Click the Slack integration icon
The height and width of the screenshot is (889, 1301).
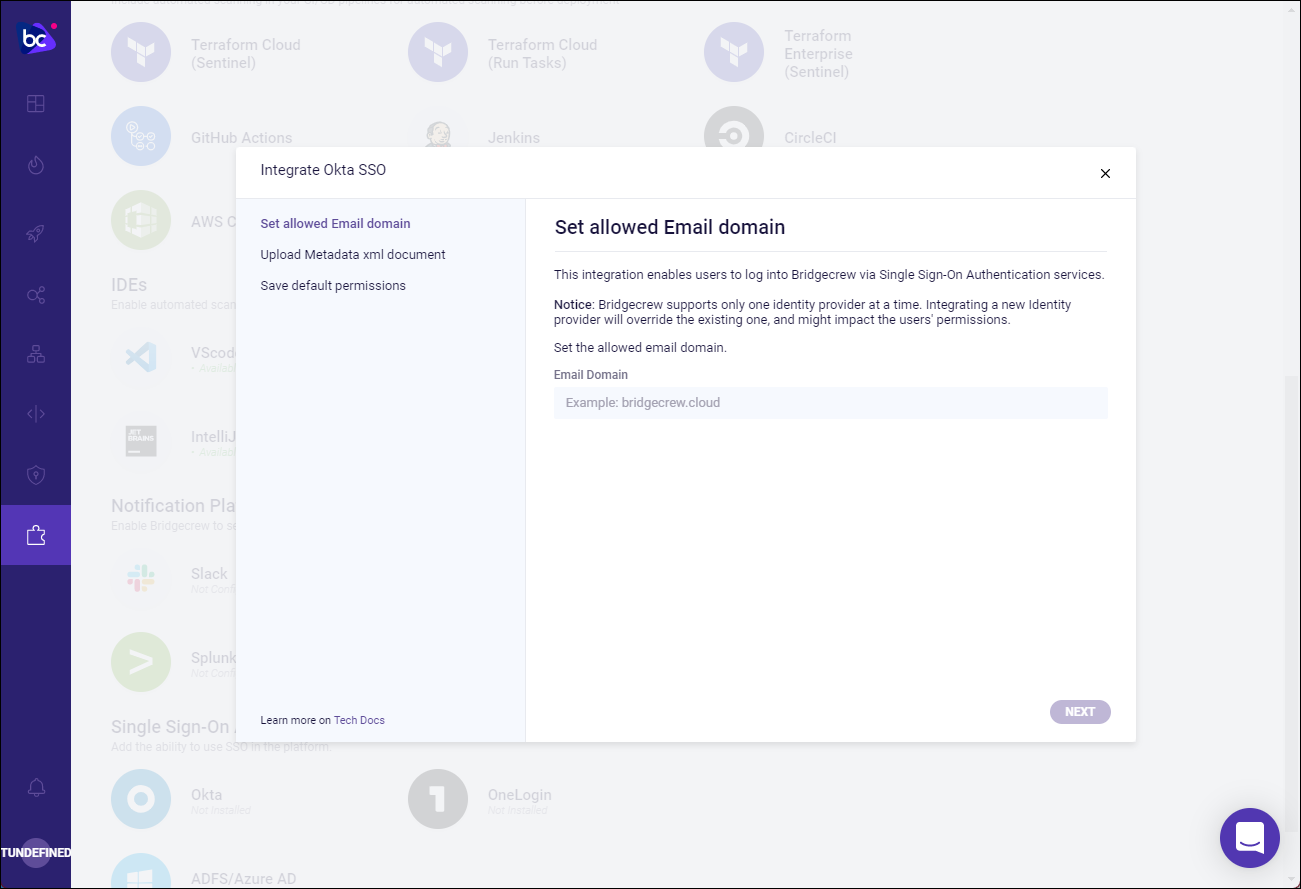(141, 577)
